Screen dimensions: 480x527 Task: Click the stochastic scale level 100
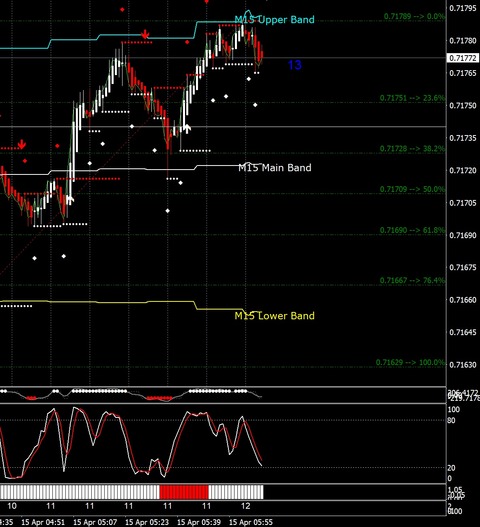point(454,410)
